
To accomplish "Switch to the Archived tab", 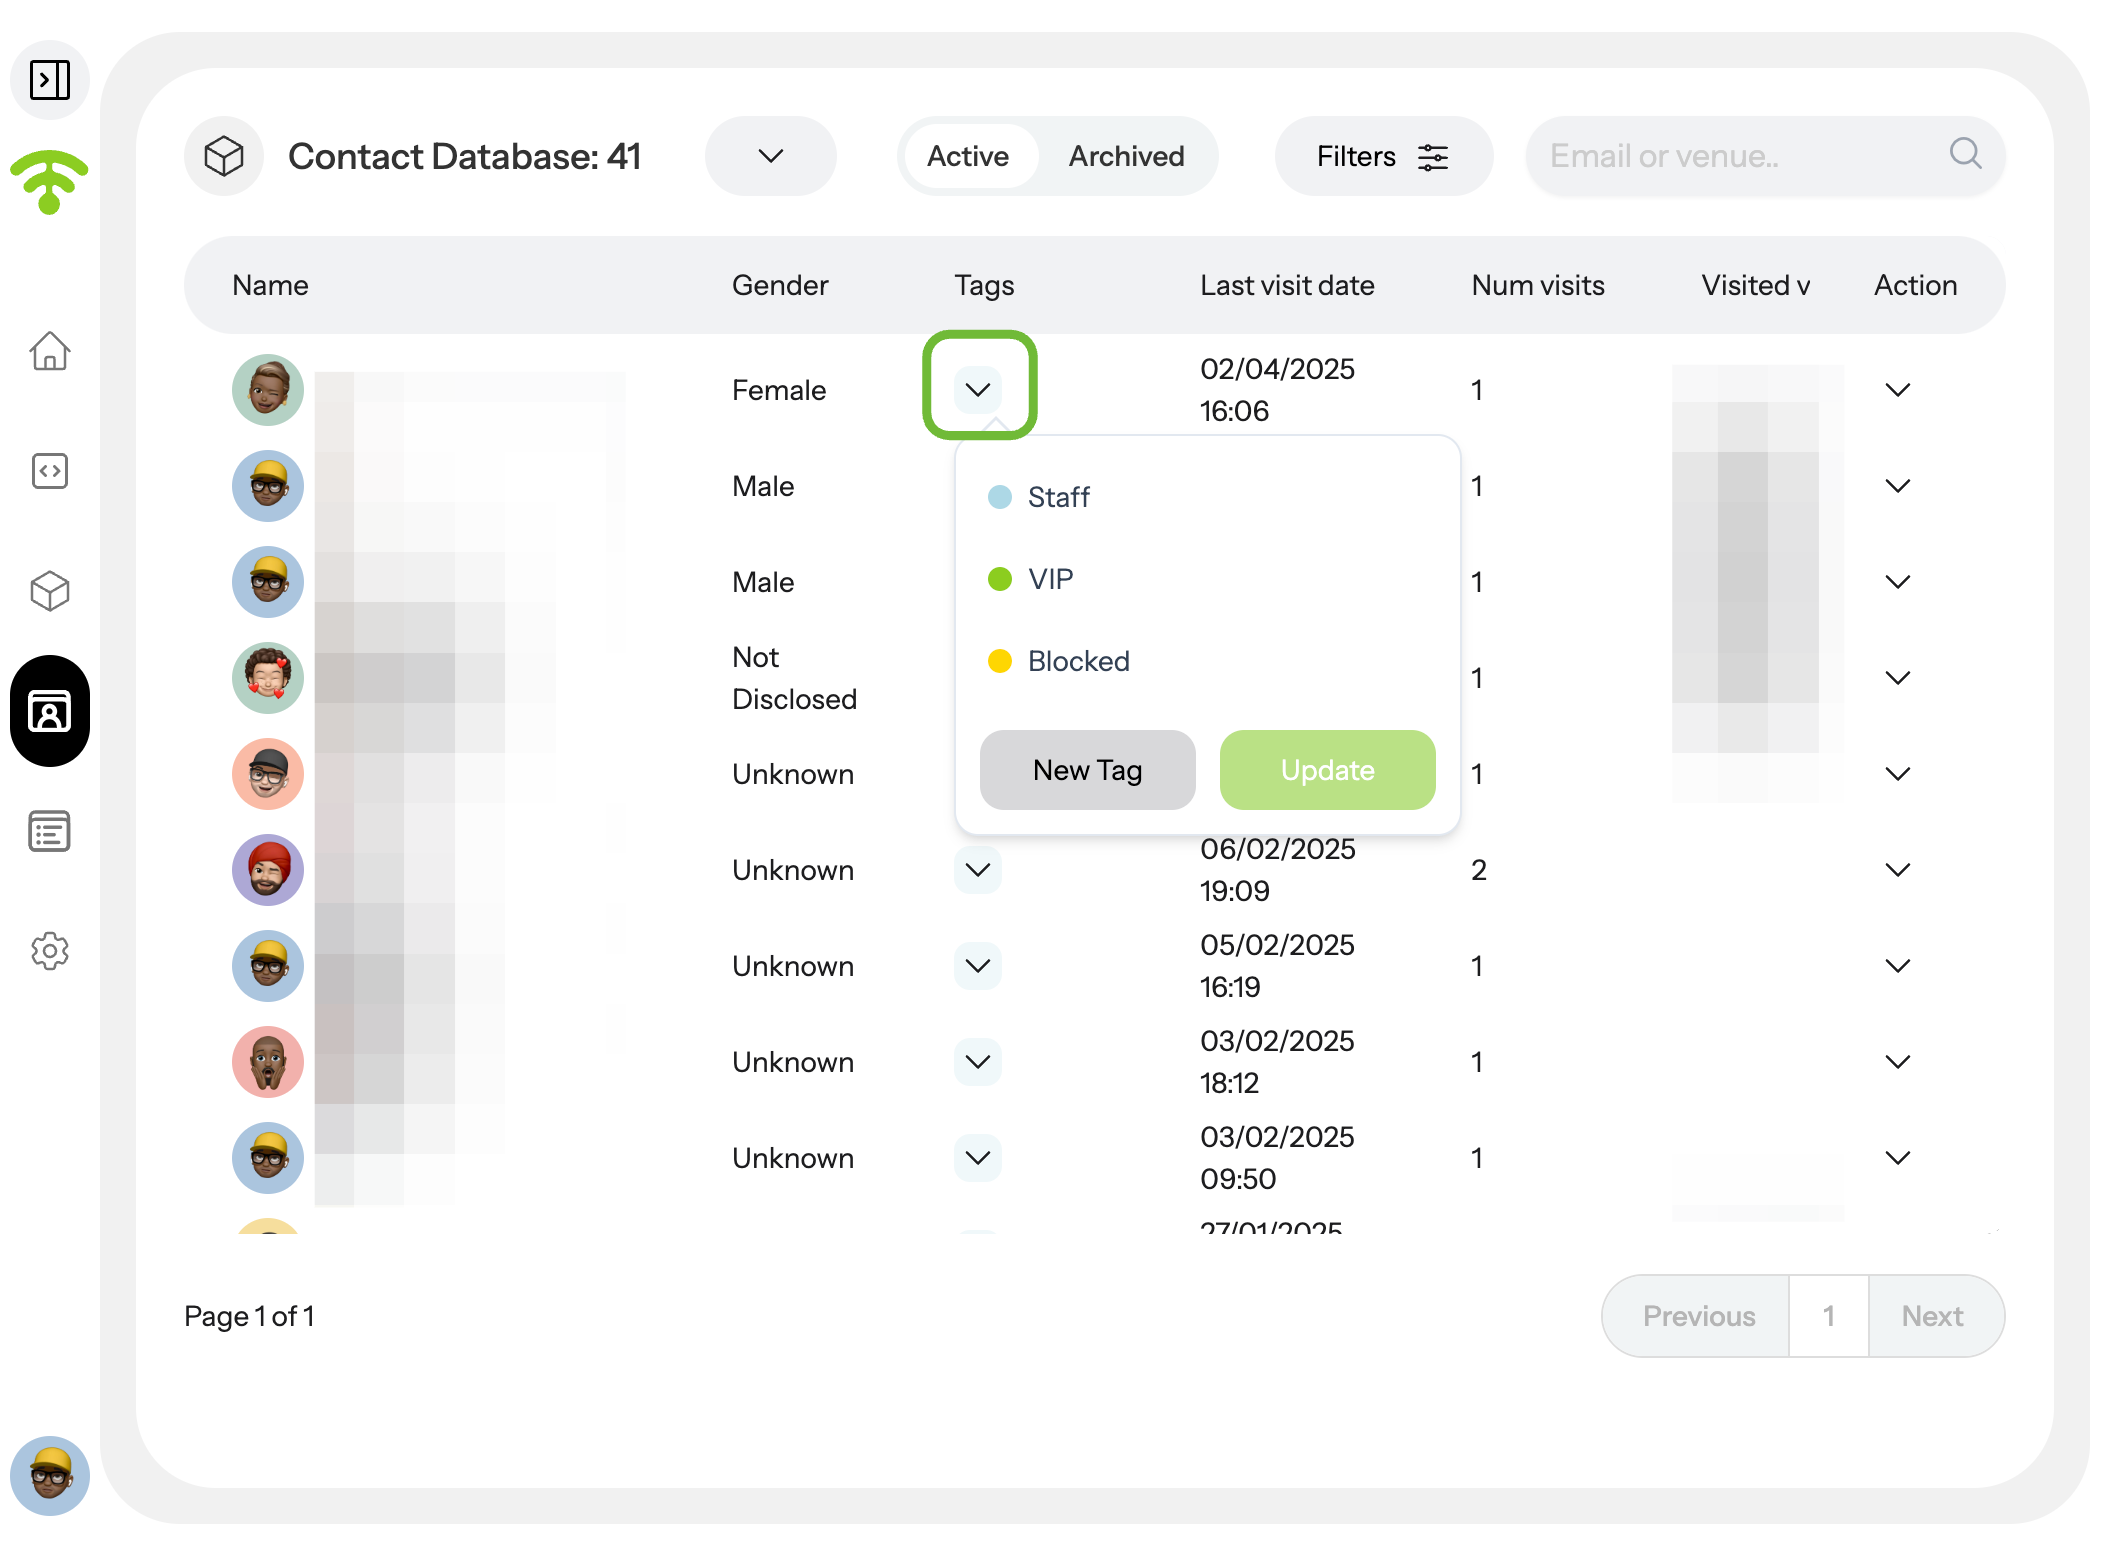I will (x=1126, y=156).
